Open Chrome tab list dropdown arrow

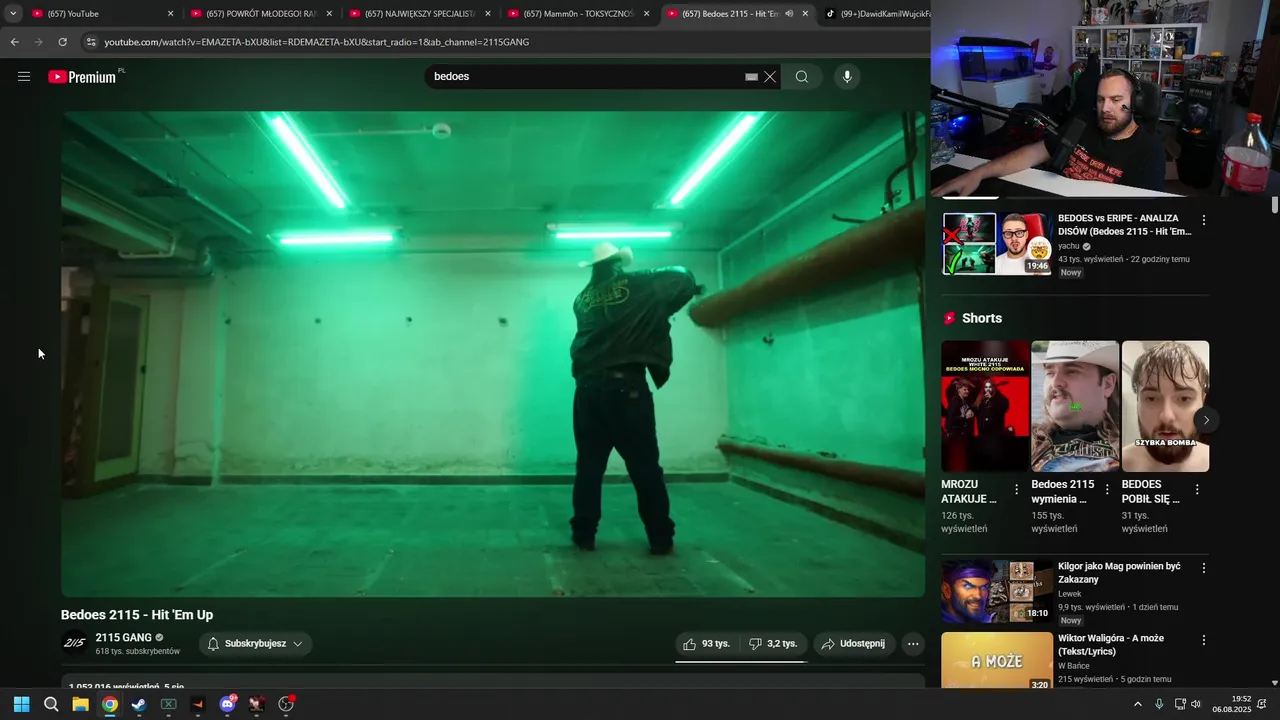13,14
